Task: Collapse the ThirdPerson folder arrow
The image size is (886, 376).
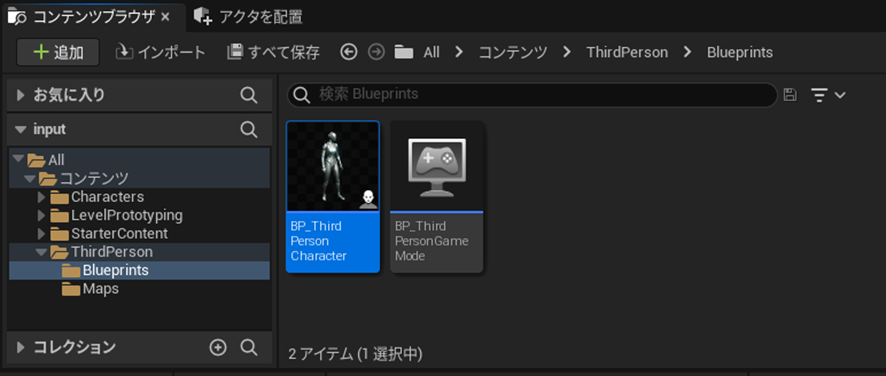Action: pyautogui.click(x=41, y=252)
